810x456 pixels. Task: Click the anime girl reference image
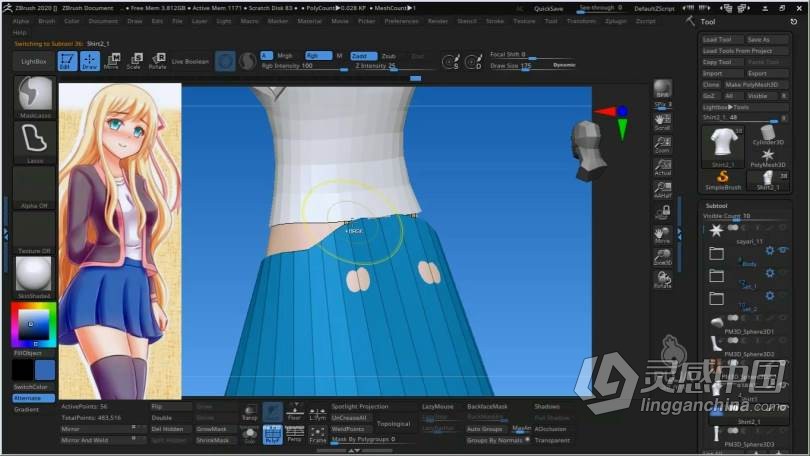click(120, 241)
